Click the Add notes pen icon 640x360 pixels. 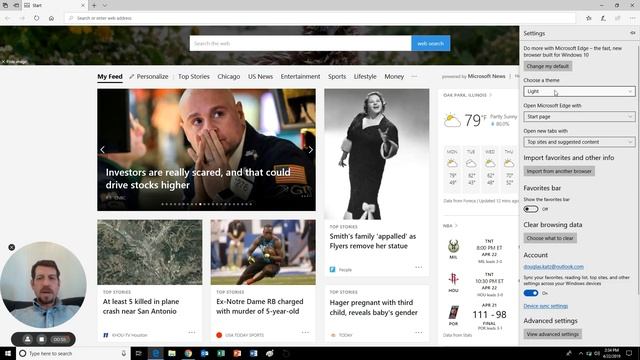point(603,18)
